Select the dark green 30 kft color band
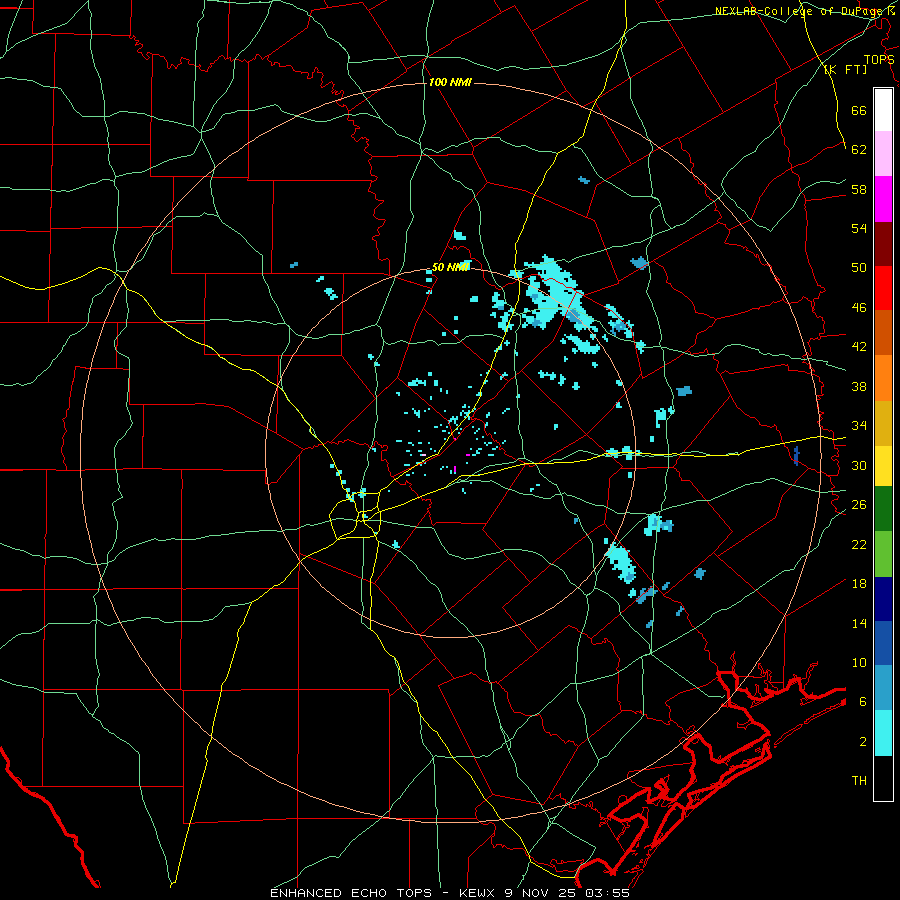This screenshot has width=900, height=900. (x=883, y=509)
